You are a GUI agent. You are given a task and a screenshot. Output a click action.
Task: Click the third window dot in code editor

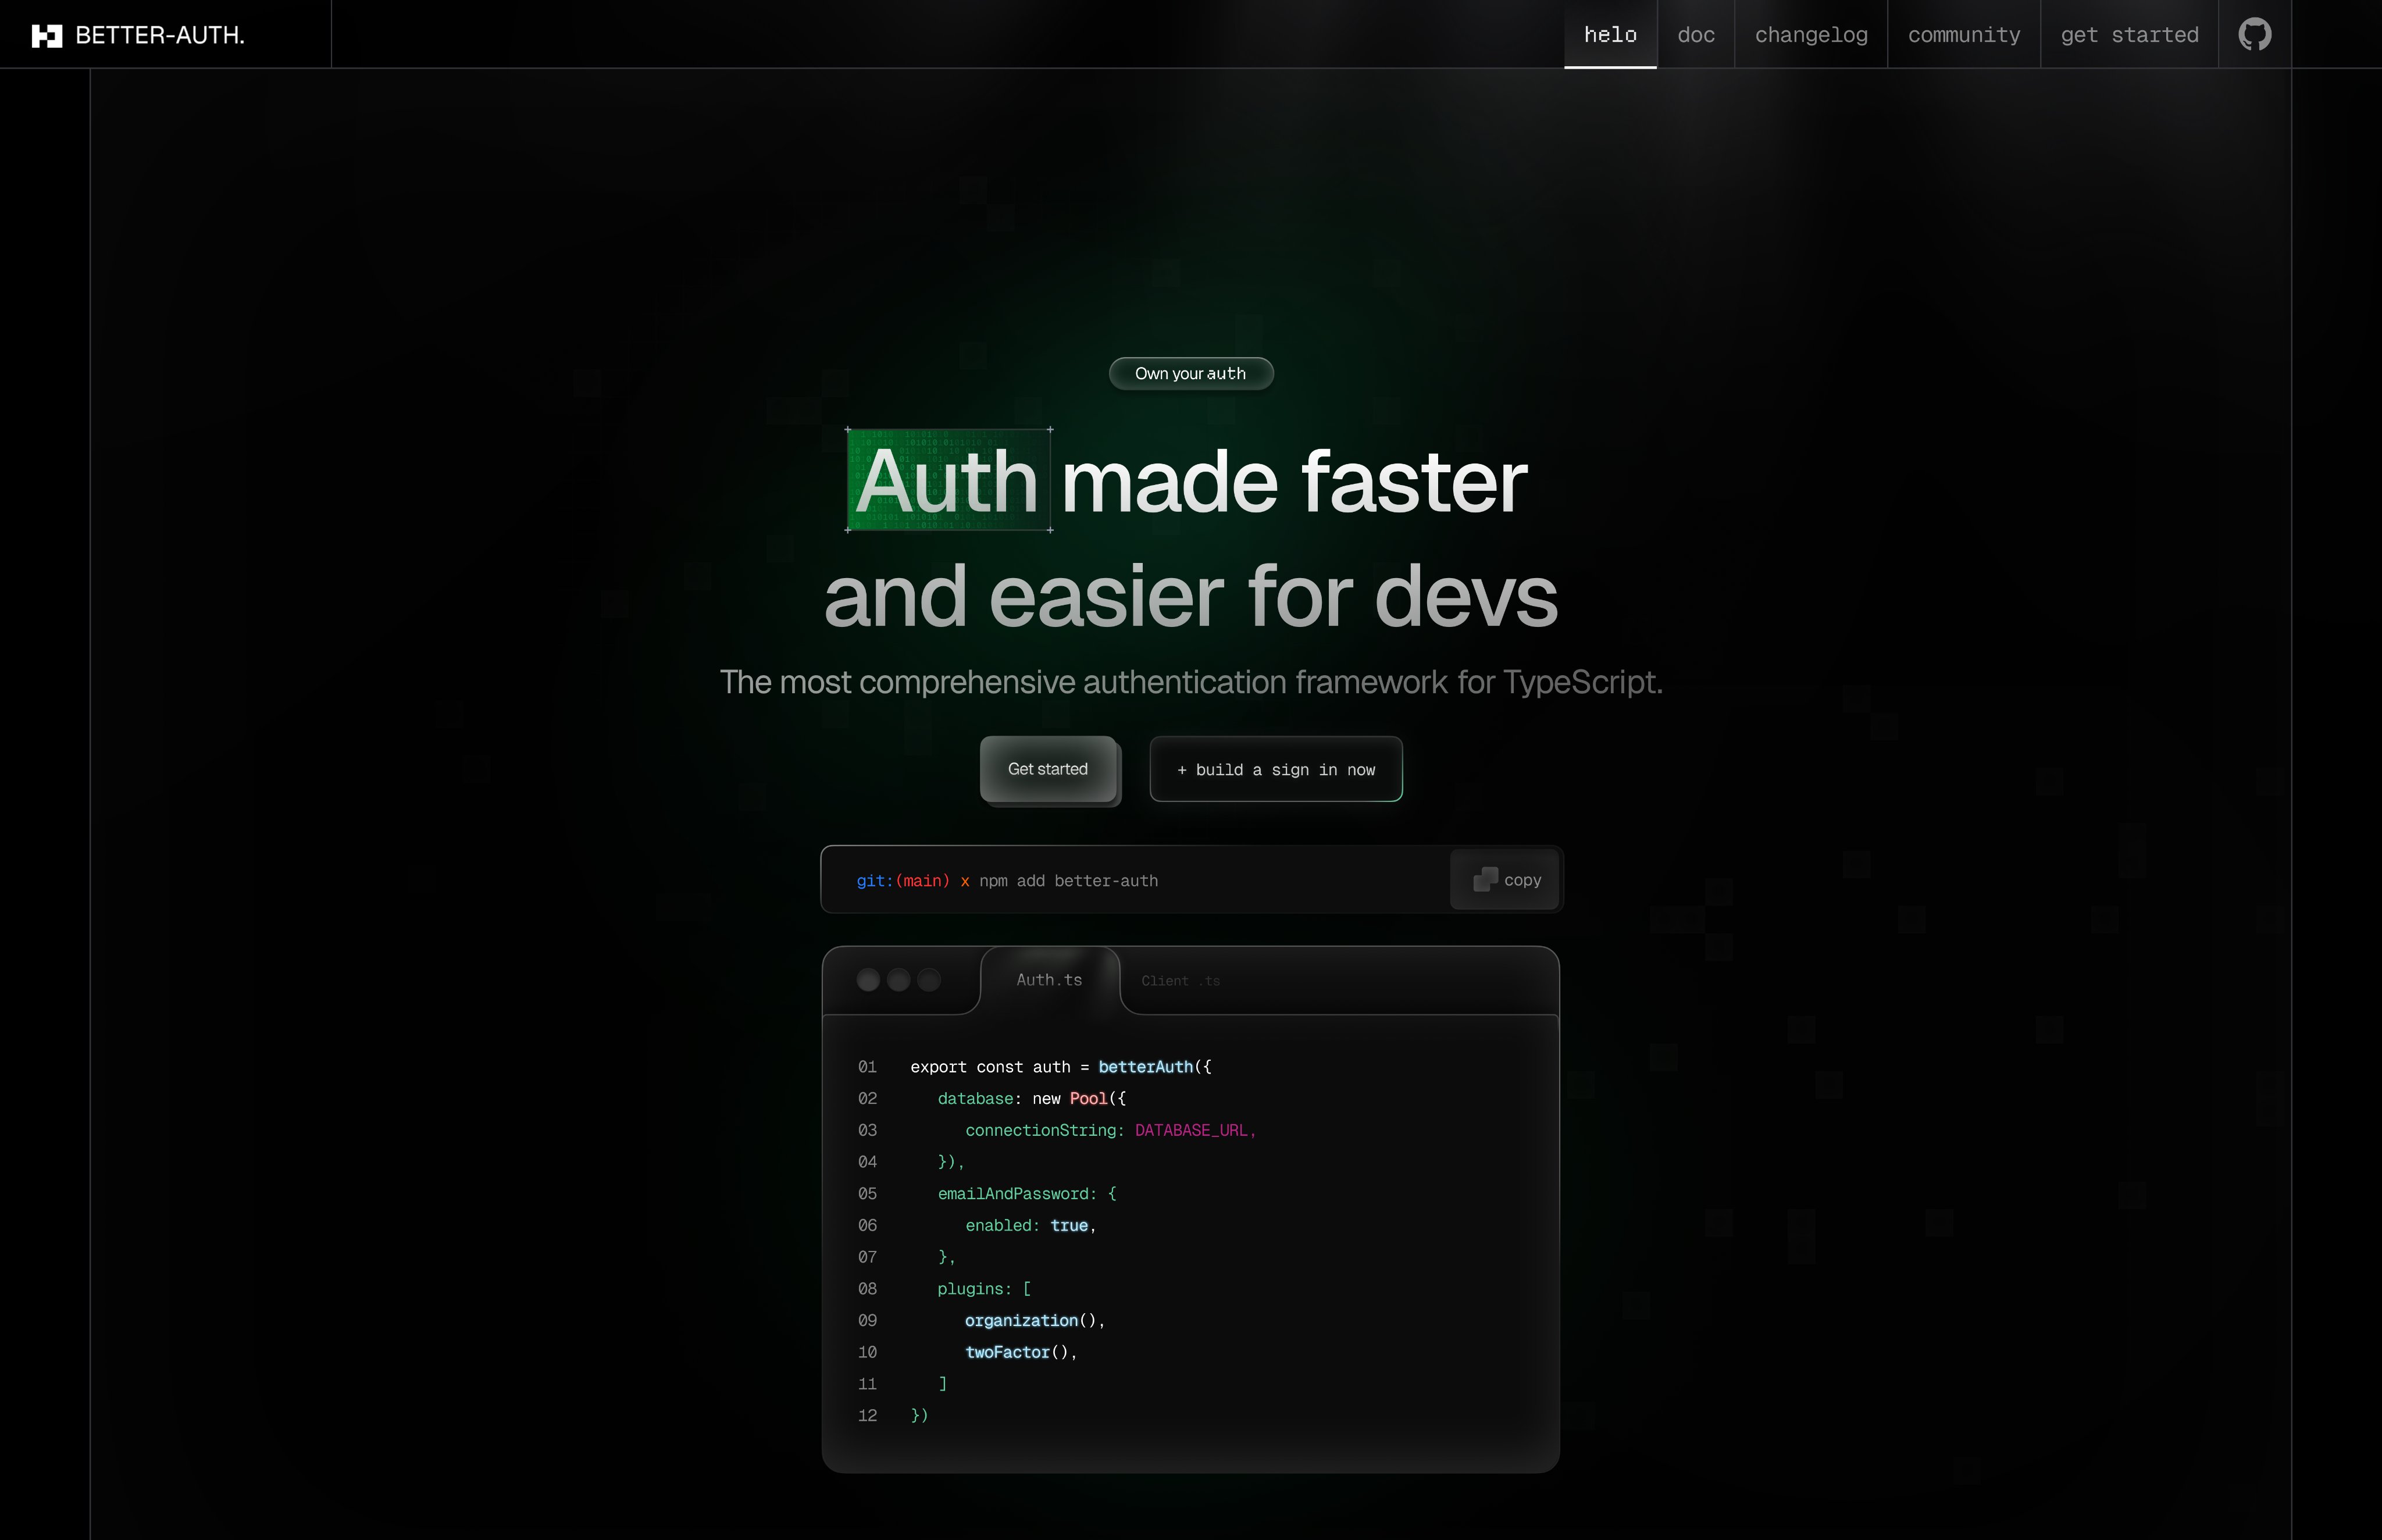pos(929,980)
